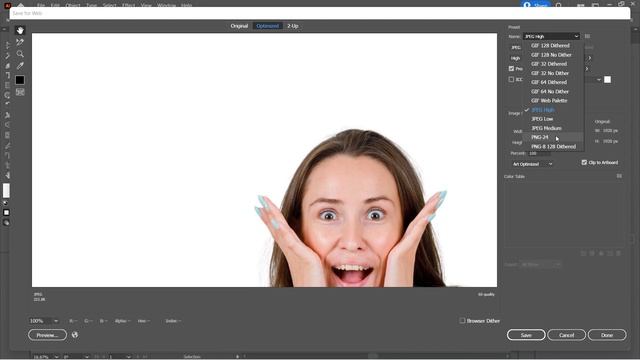Toggle the ICC Profile checkbox
The width and height of the screenshot is (640, 360).
[x=511, y=80]
